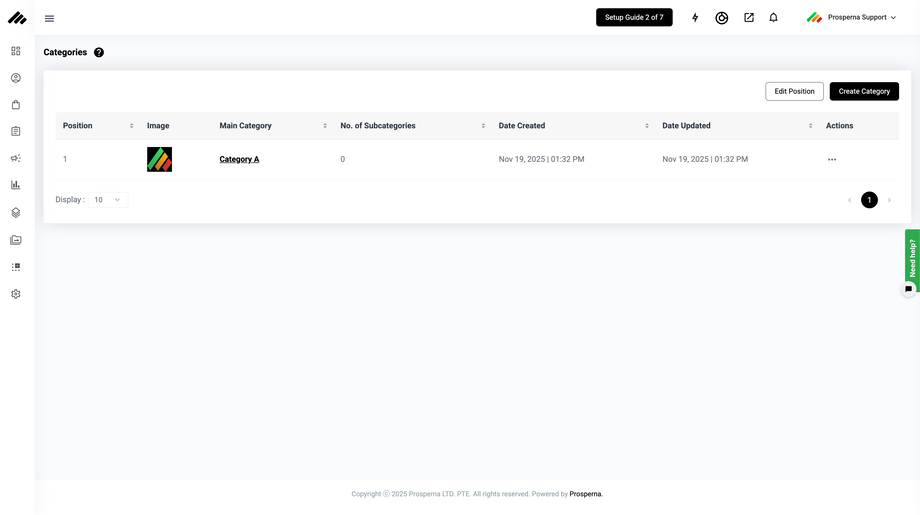Go to the next page arrow

point(889,200)
